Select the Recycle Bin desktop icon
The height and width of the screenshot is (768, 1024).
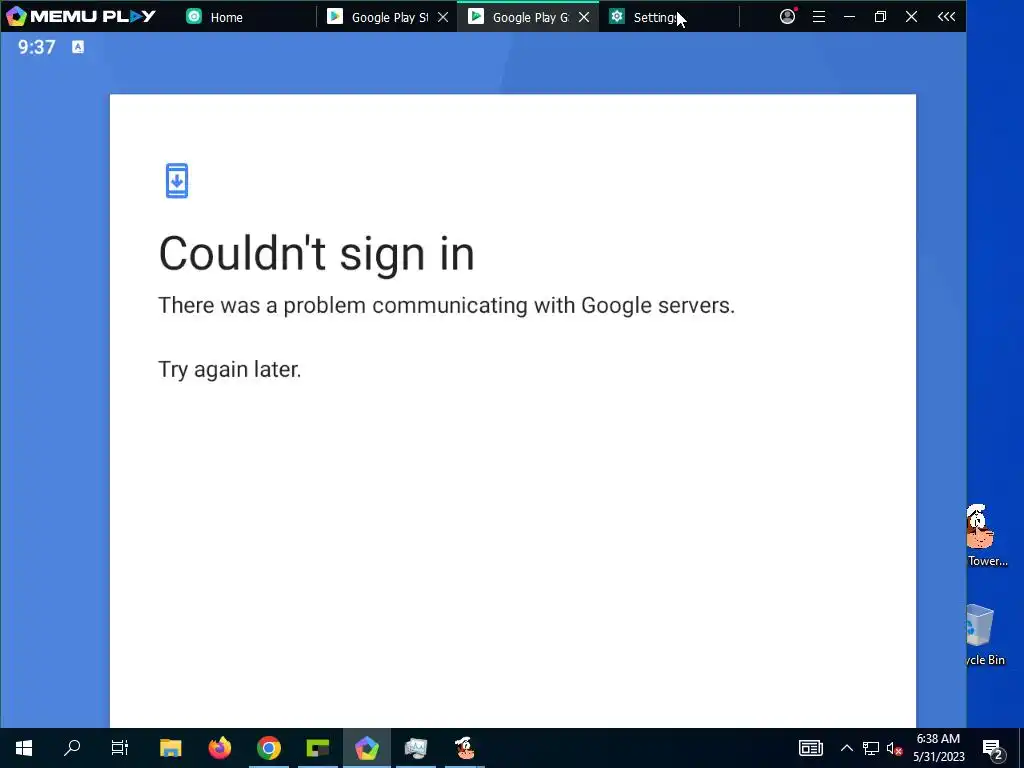coord(983,635)
